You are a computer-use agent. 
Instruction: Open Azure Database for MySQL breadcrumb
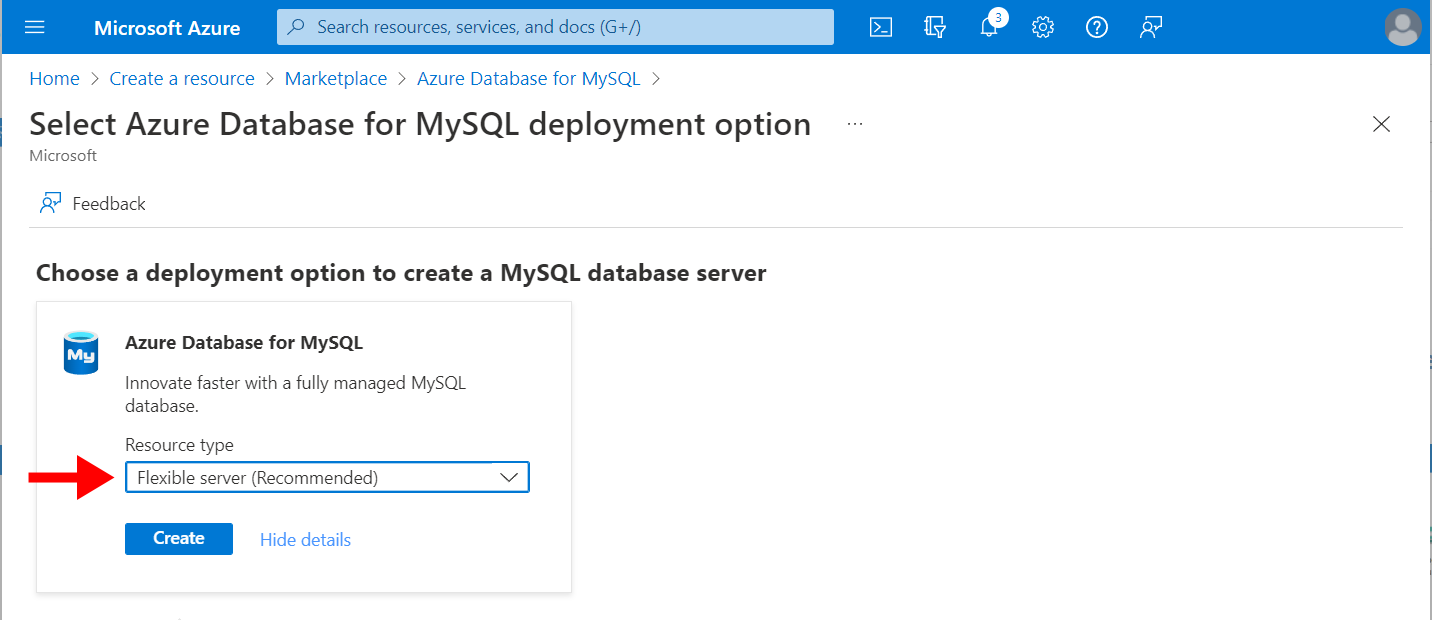pyautogui.click(x=528, y=79)
